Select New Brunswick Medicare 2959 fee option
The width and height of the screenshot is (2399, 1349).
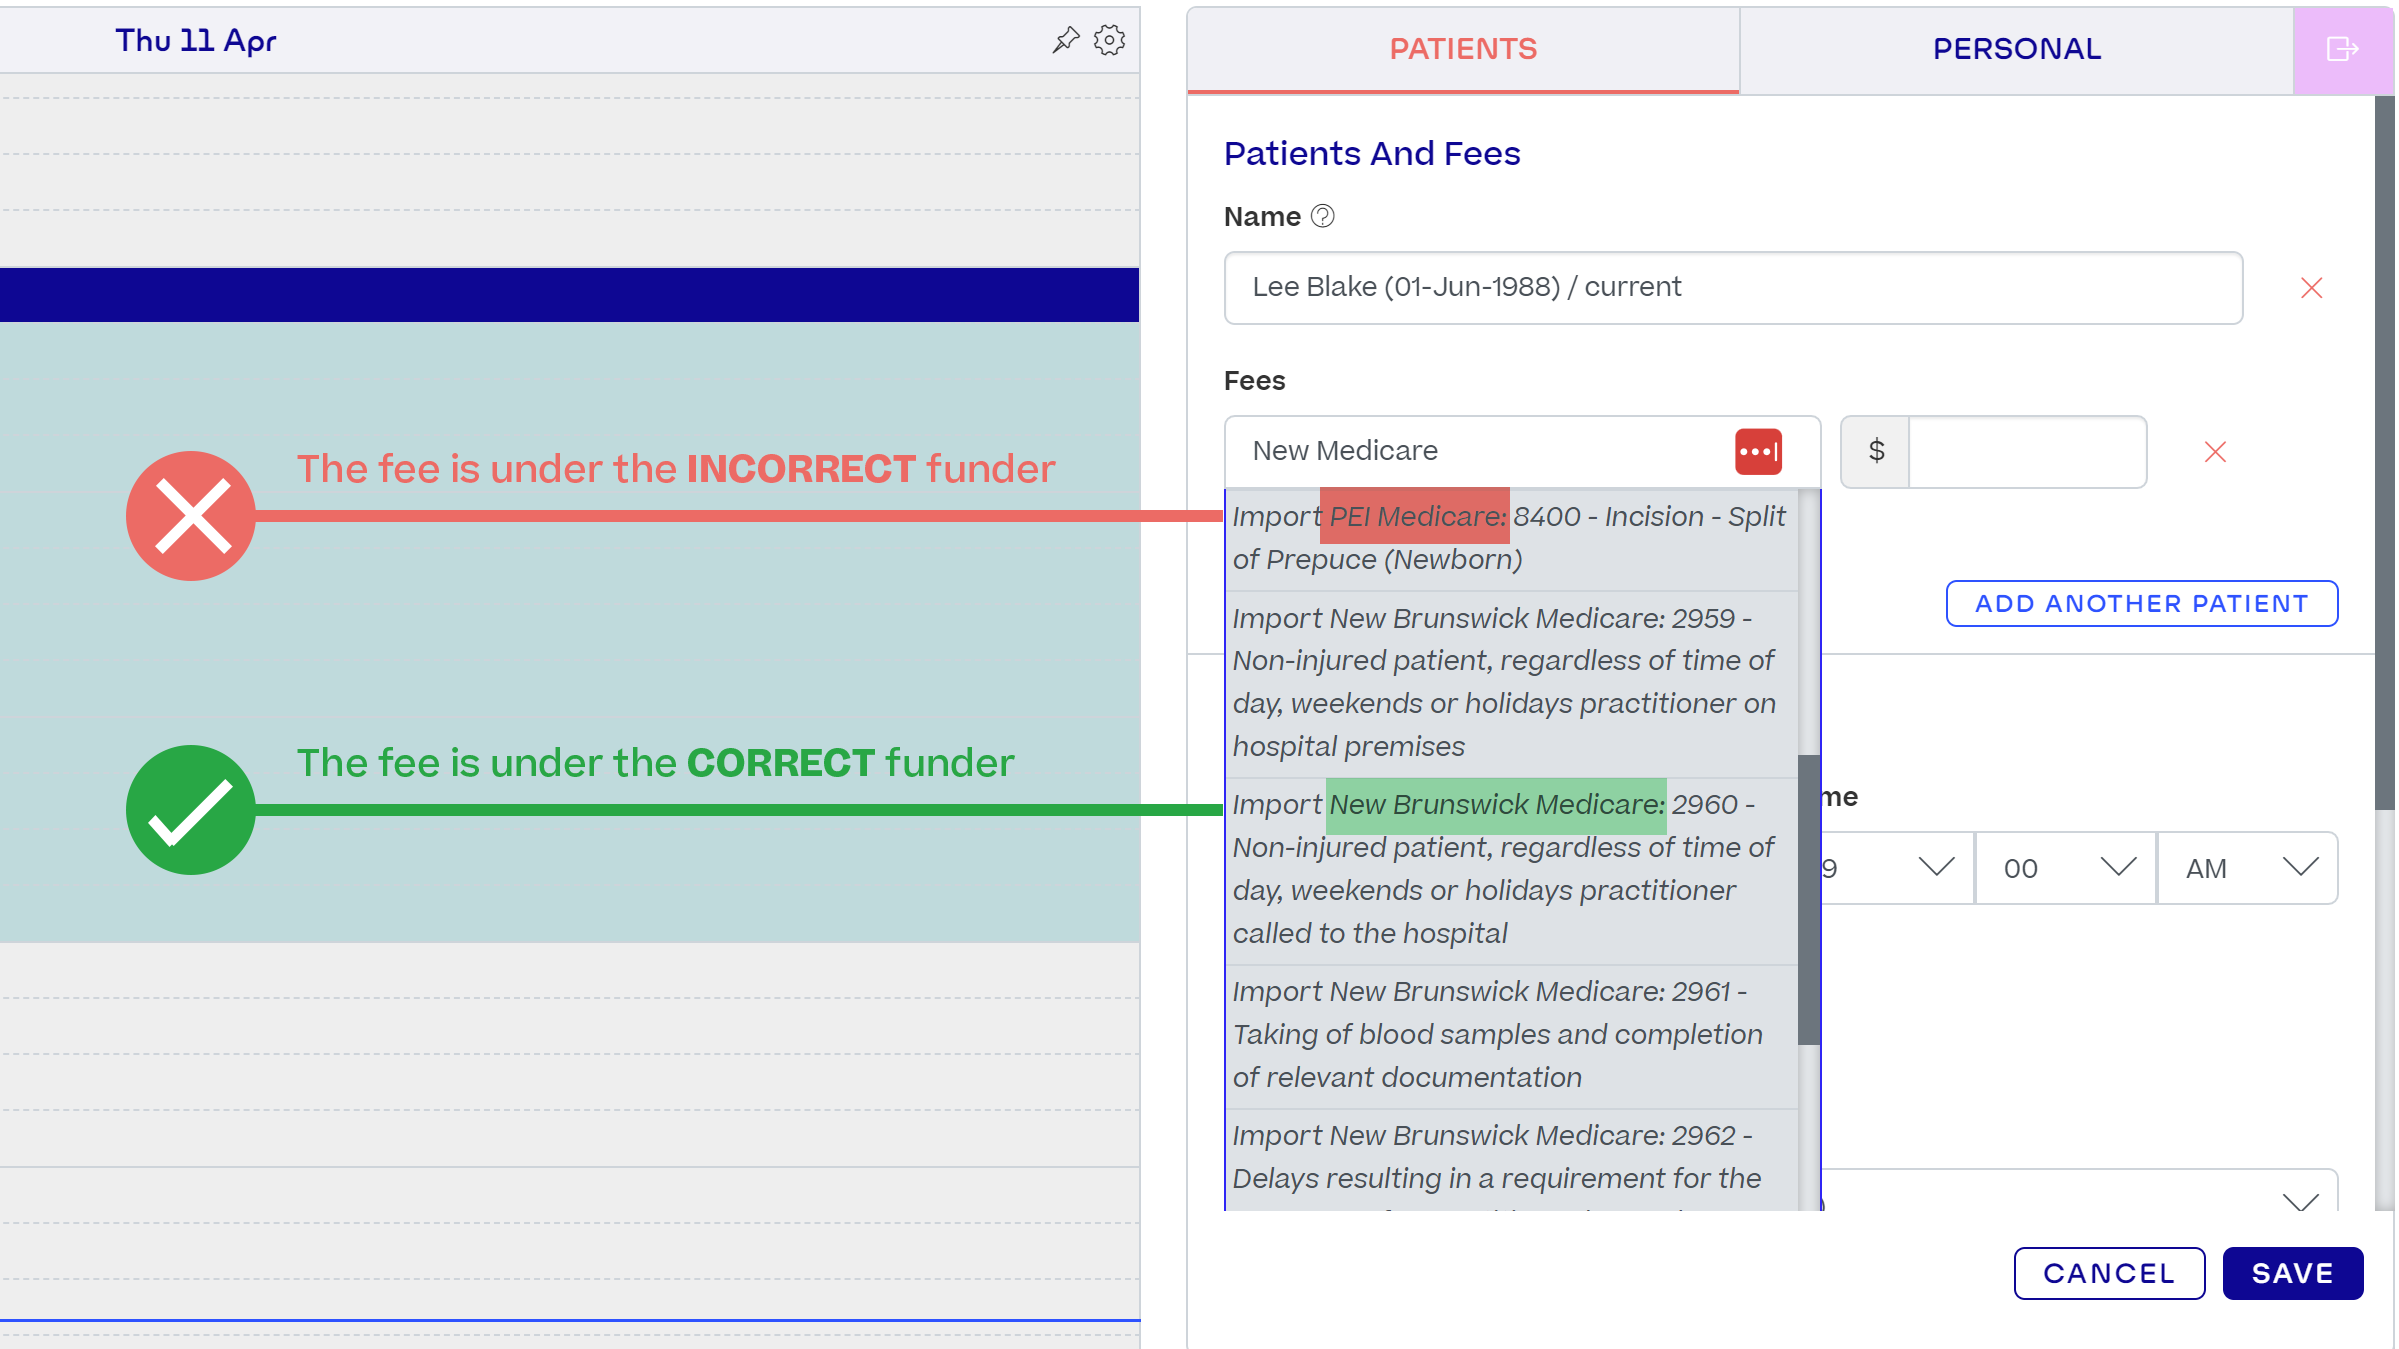[x=1512, y=683]
